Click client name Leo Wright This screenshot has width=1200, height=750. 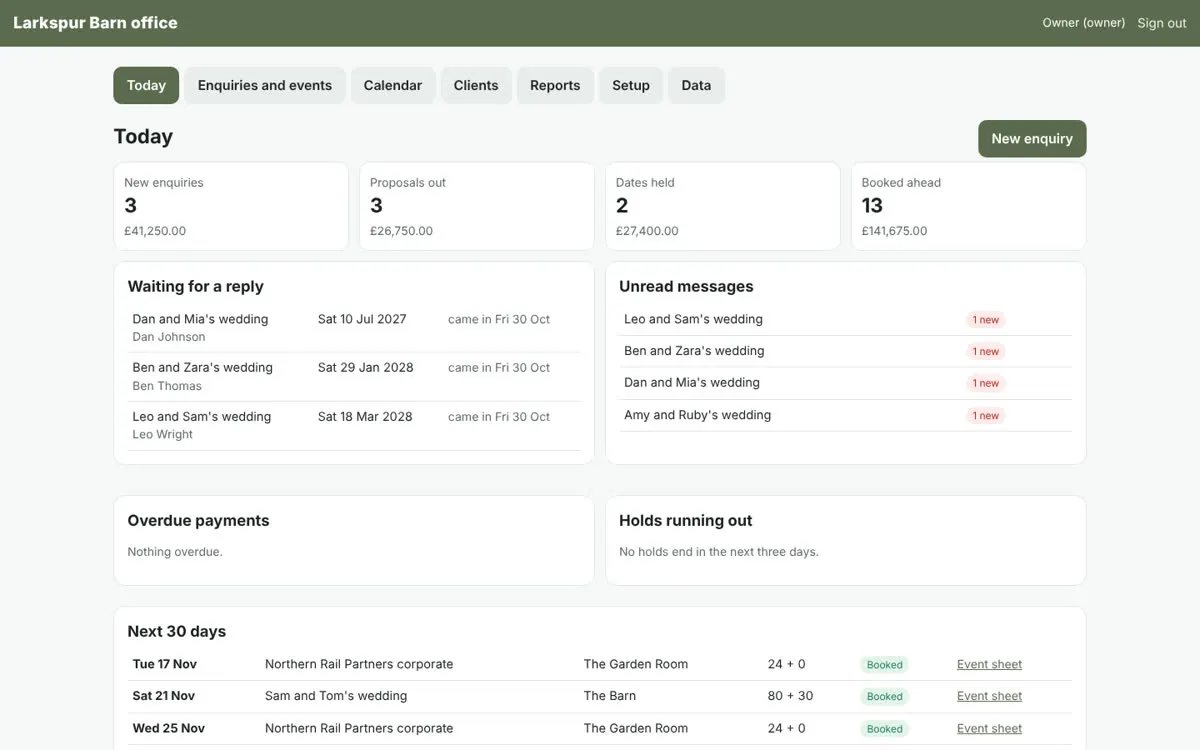(x=162, y=434)
